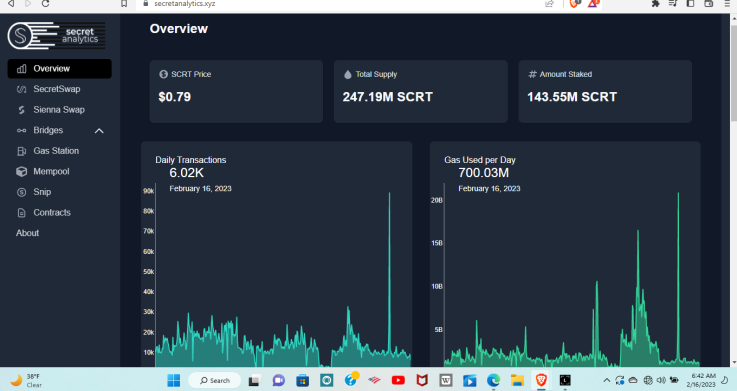Open File Explorer from the taskbar

[x=517, y=380]
